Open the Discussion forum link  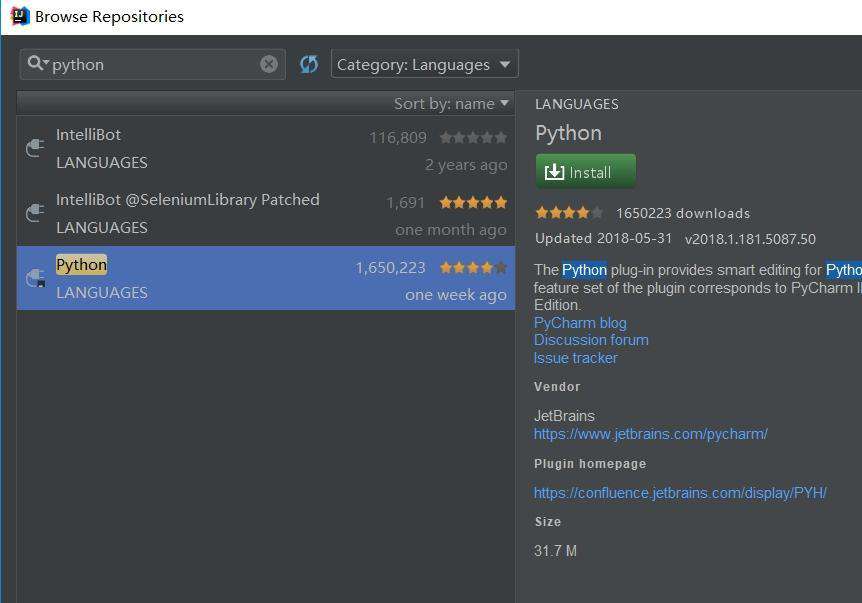coord(591,340)
